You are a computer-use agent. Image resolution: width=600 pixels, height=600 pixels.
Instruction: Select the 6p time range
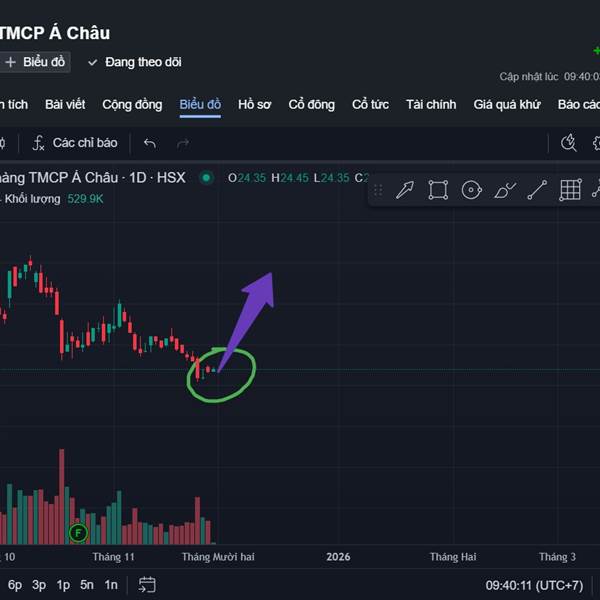point(15,585)
